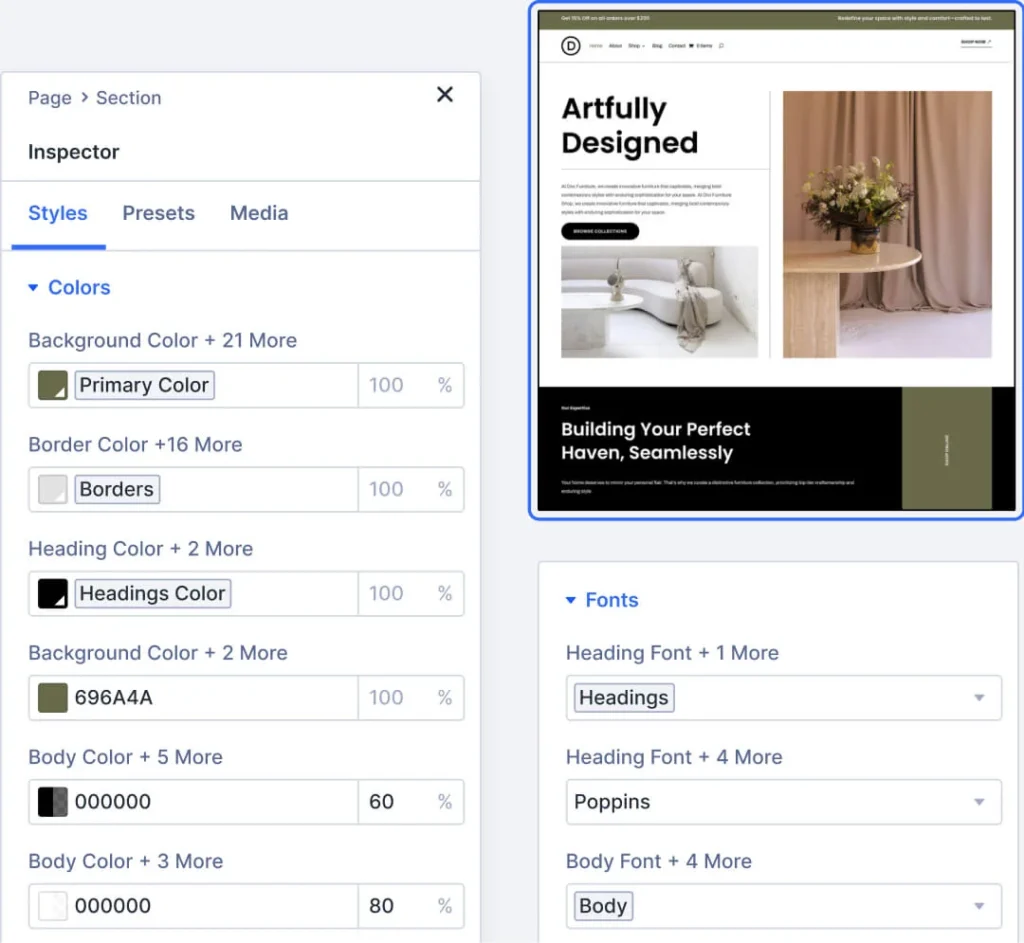Click the Primary Color olive swatch
The image size is (1024, 943).
click(52, 385)
